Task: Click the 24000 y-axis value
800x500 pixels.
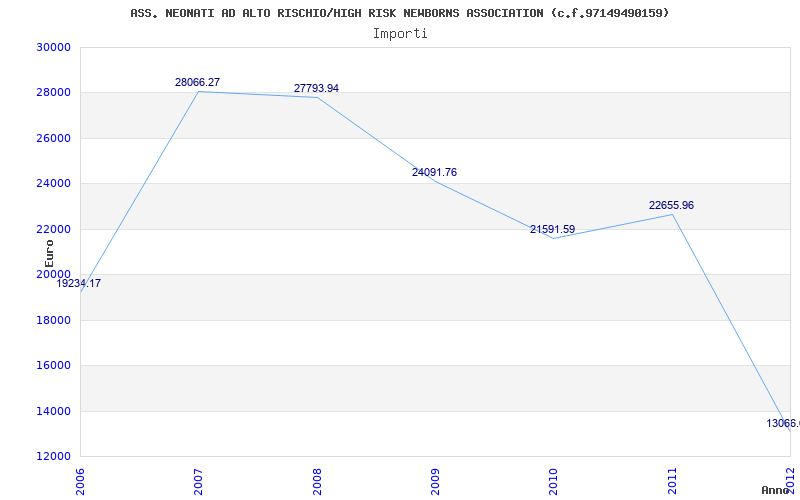Action: pos(53,184)
